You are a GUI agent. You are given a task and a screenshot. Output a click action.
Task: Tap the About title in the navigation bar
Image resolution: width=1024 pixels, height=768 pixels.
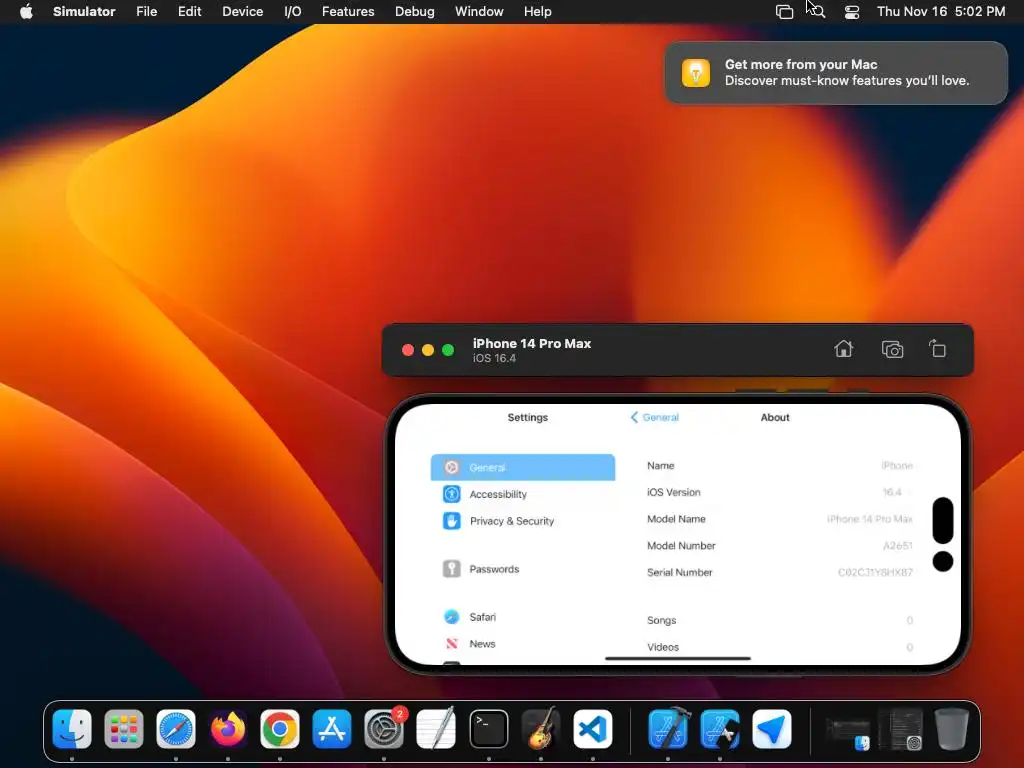pyautogui.click(x=775, y=417)
